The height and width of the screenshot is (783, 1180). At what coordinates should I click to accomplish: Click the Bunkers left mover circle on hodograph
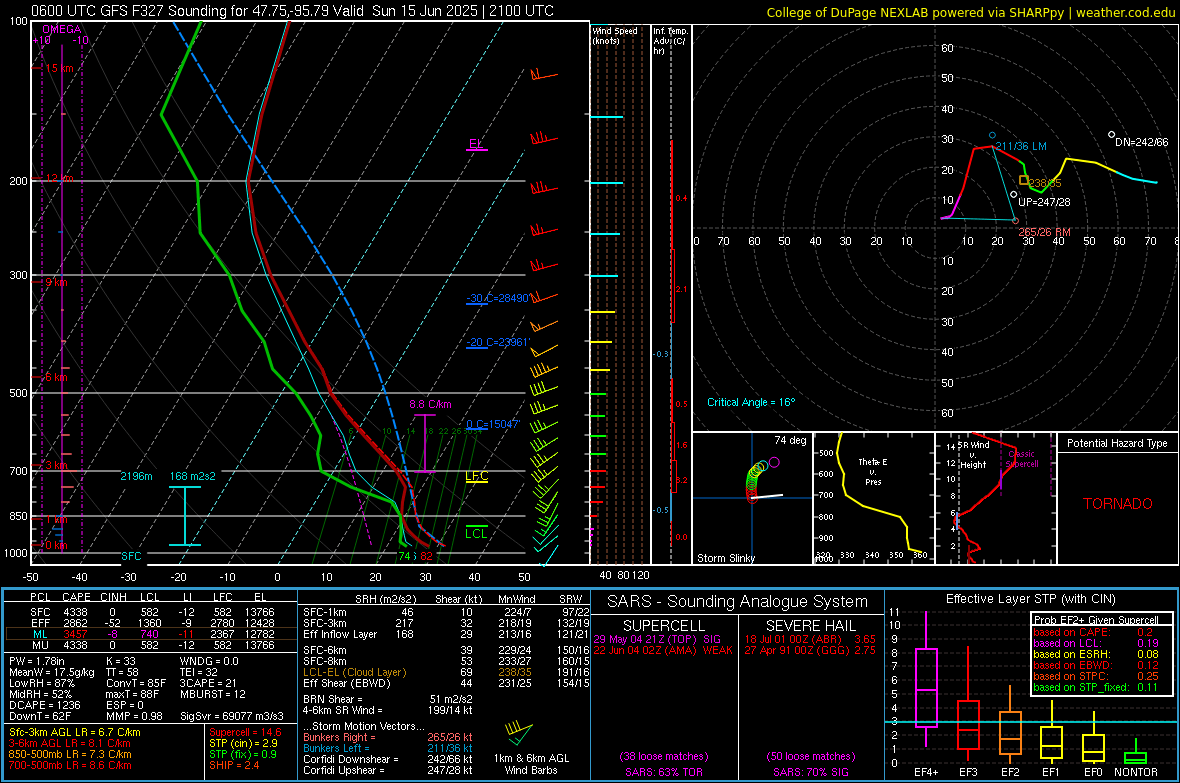pyautogui.click(x=993, y=136)
